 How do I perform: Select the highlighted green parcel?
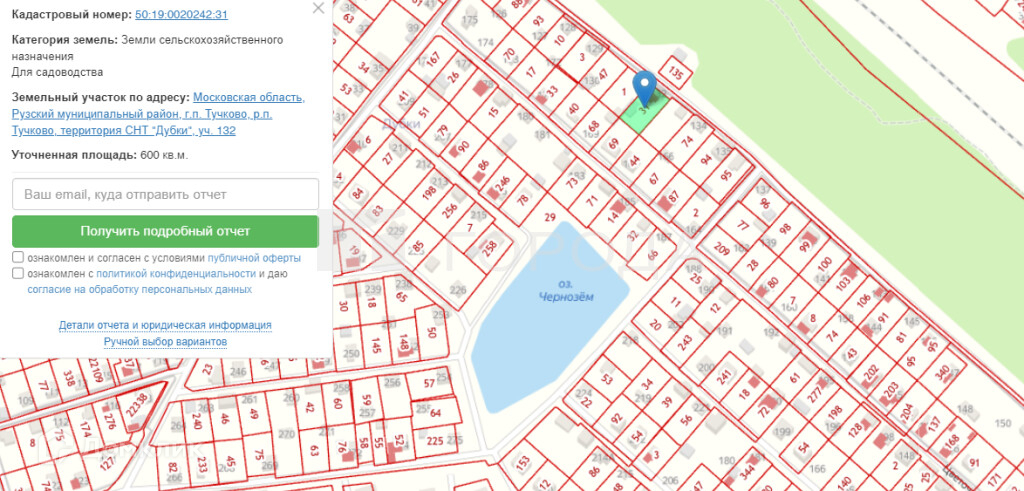(x=645, y=112)
